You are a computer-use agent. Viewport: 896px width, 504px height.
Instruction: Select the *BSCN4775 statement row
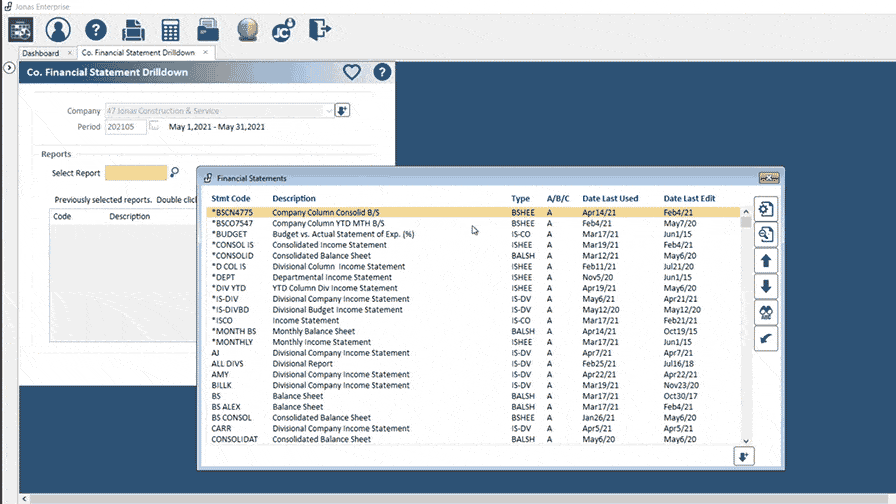473,213
